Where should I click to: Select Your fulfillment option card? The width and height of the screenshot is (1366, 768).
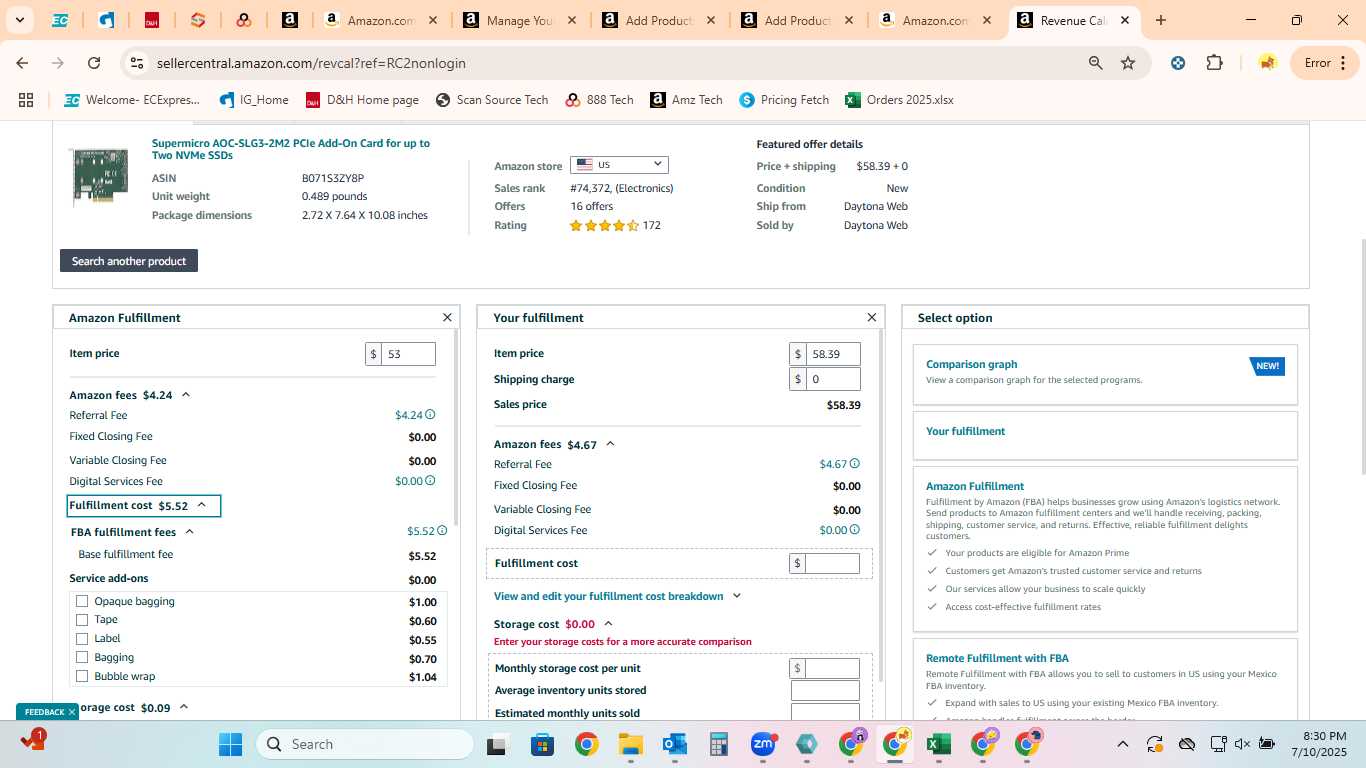(x=1105, y=435)
